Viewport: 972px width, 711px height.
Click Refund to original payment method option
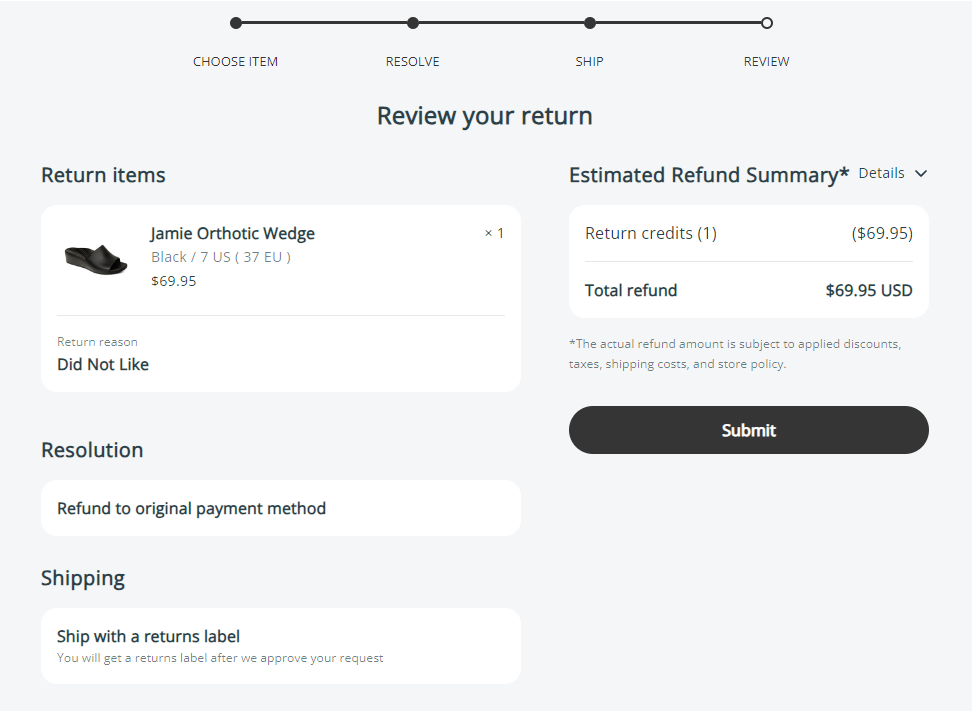(x=192, y=508)
